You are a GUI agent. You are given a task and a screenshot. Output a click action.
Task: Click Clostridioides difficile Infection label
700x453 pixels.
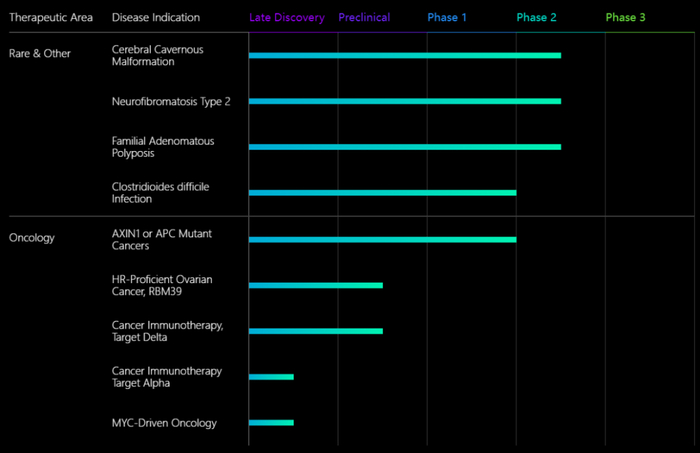[x=160, y=193]
